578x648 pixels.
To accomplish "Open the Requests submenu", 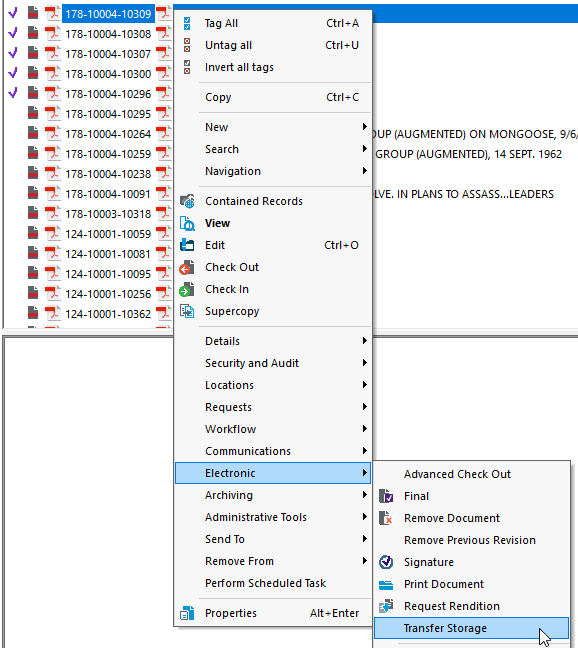I will tap(273, 407).
